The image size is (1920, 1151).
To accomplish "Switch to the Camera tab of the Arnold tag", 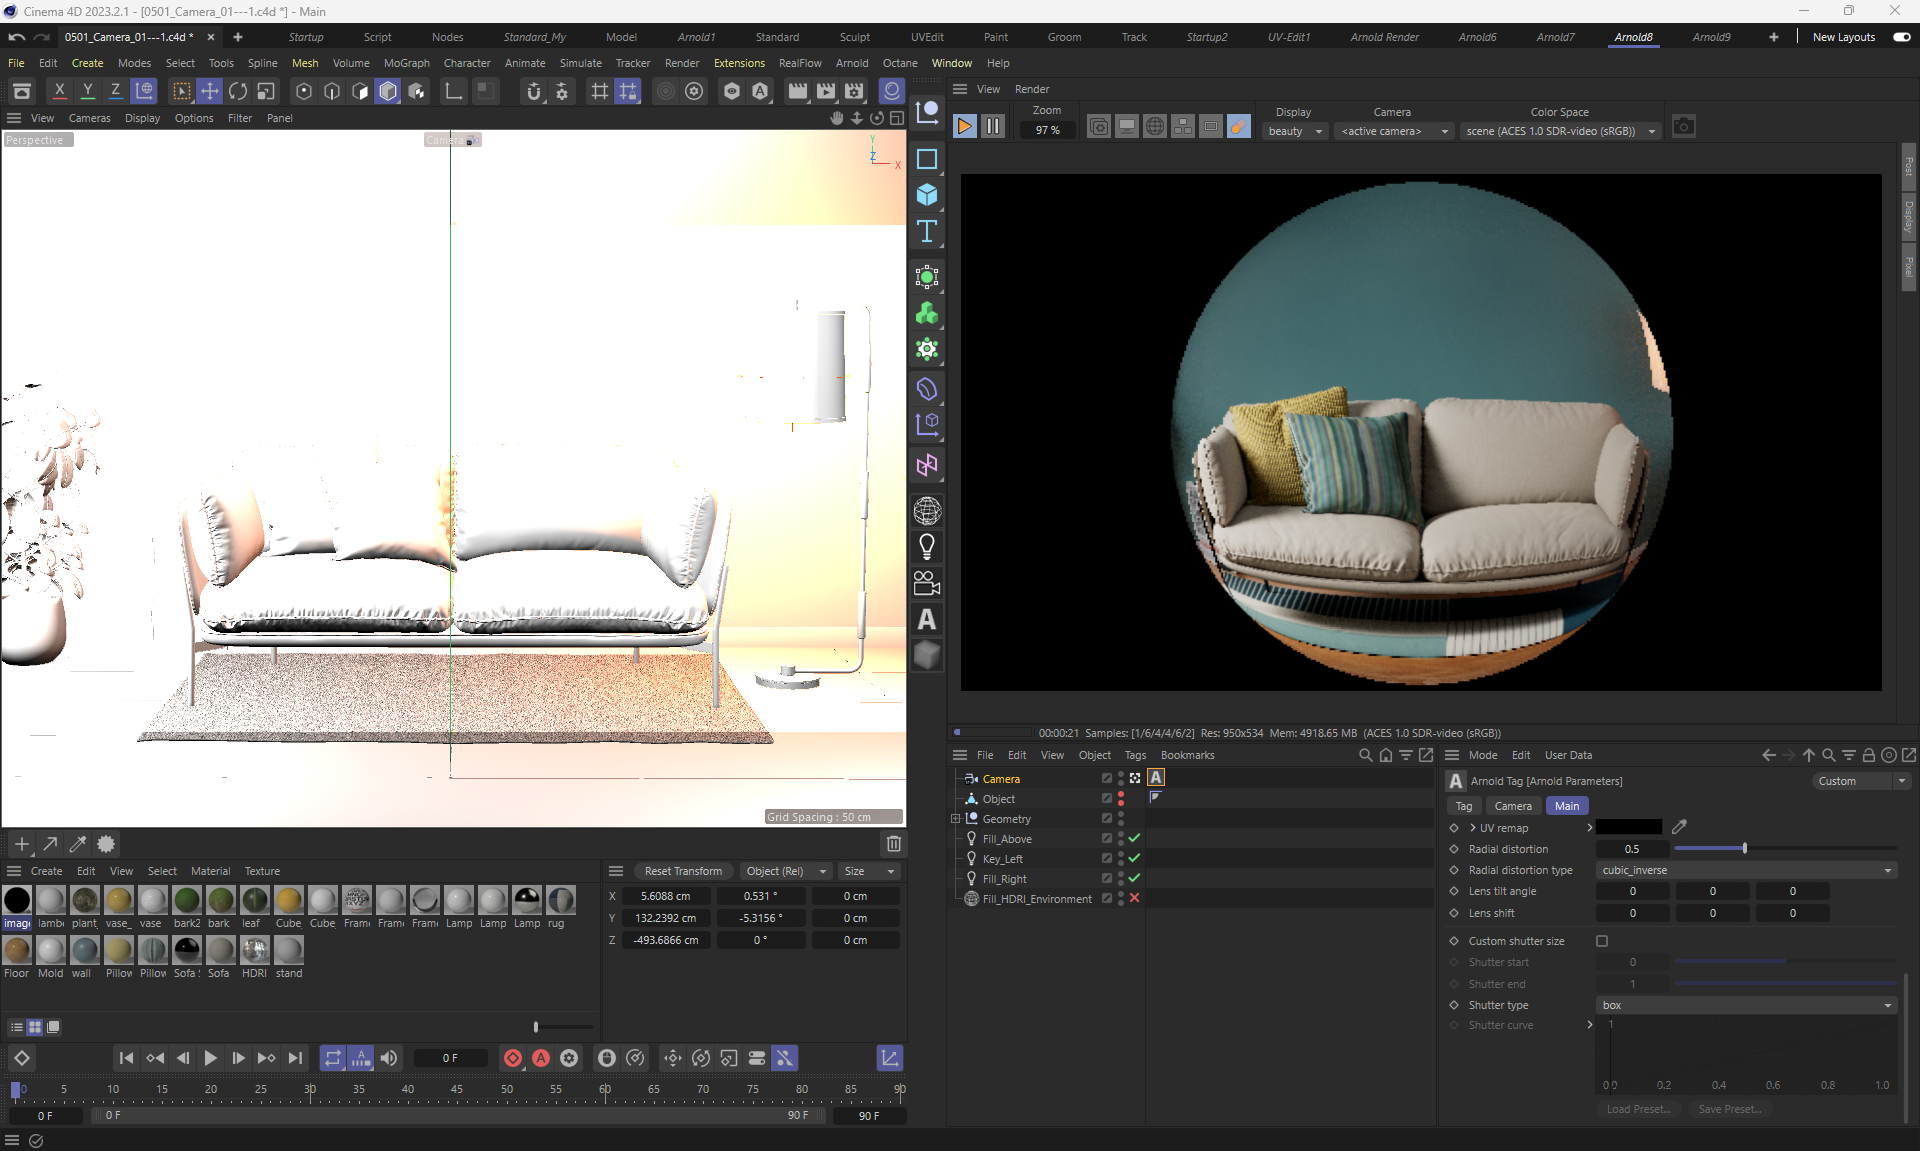I will click(1512, 806).
